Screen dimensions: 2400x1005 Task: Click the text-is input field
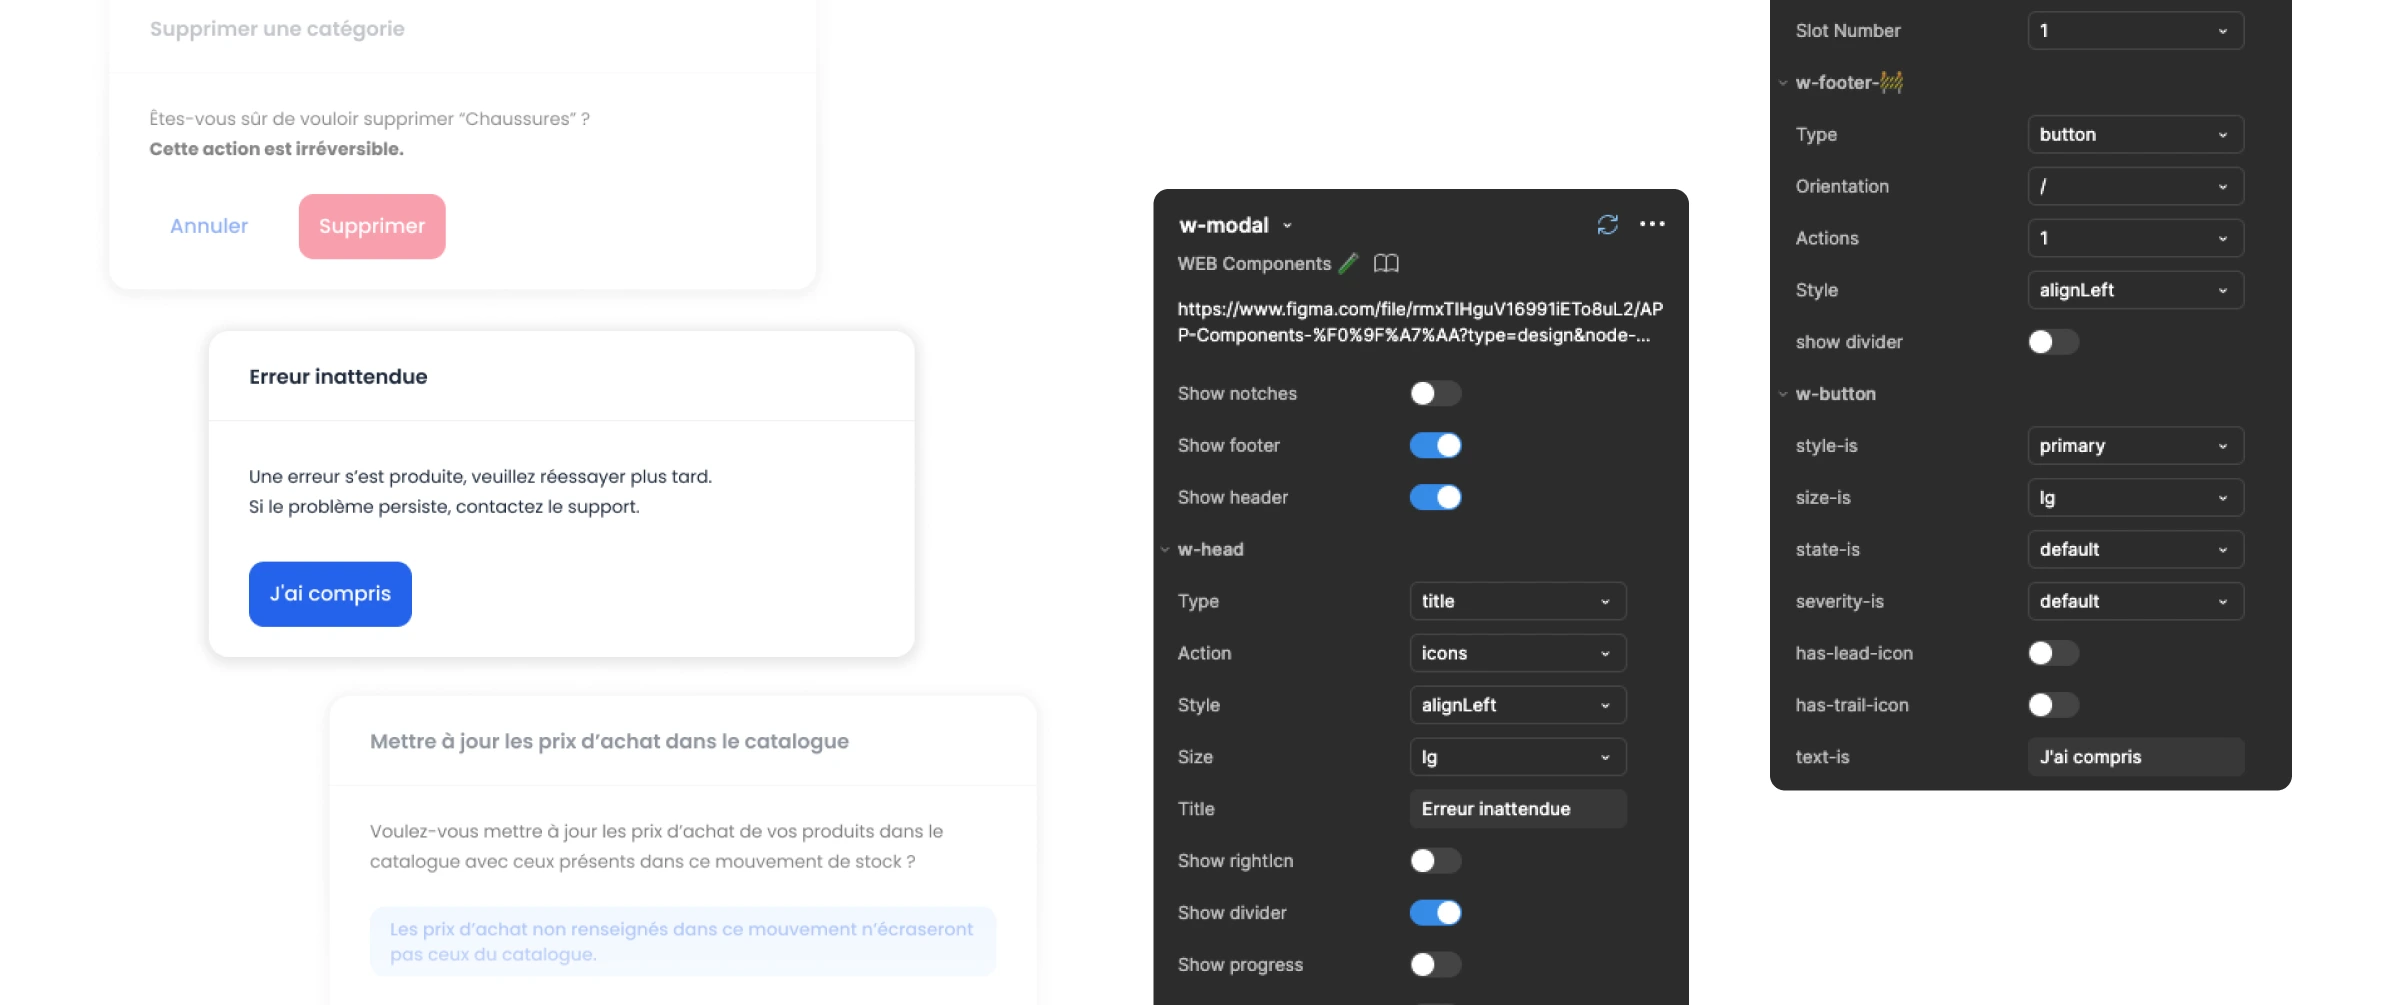pyautogui.click(x=2135, y=757)
